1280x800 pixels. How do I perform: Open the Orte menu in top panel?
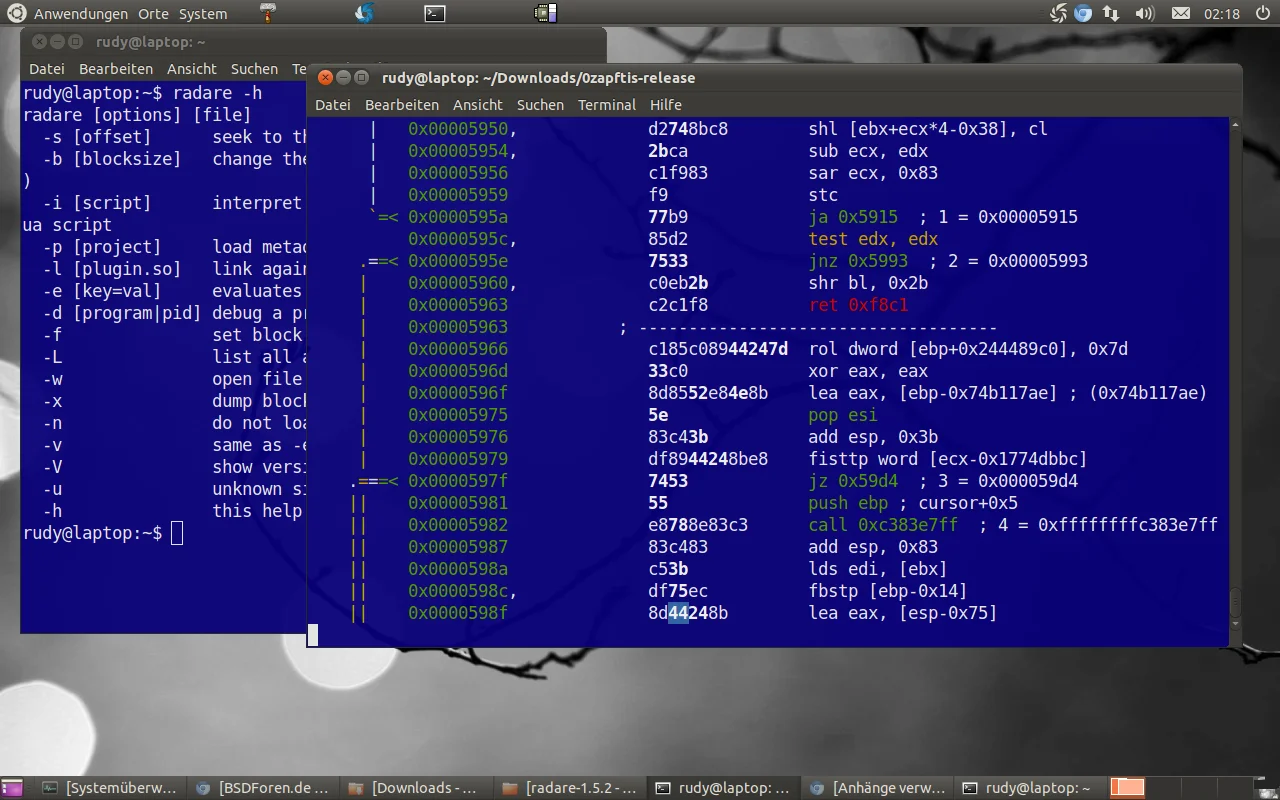153,14
